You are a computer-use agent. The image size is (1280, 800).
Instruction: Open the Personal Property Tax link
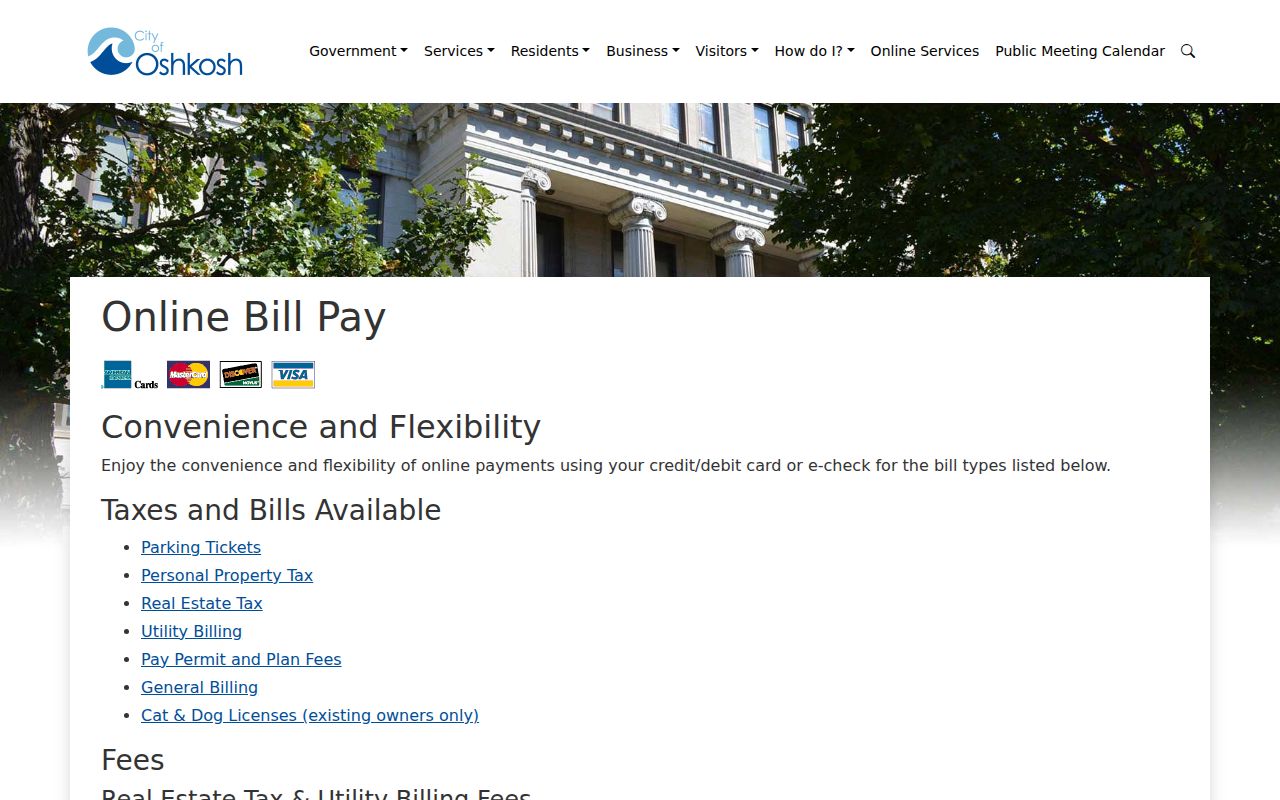tap(227, 575)
